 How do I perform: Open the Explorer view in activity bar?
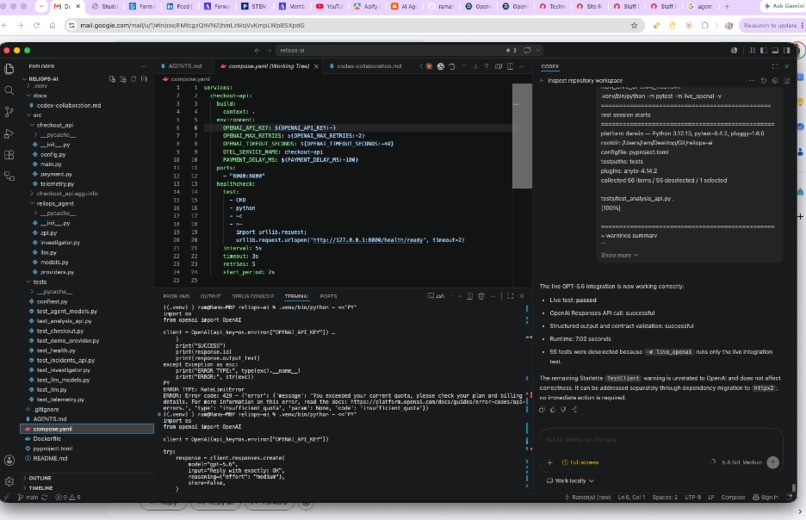click(x=9, y=69)
